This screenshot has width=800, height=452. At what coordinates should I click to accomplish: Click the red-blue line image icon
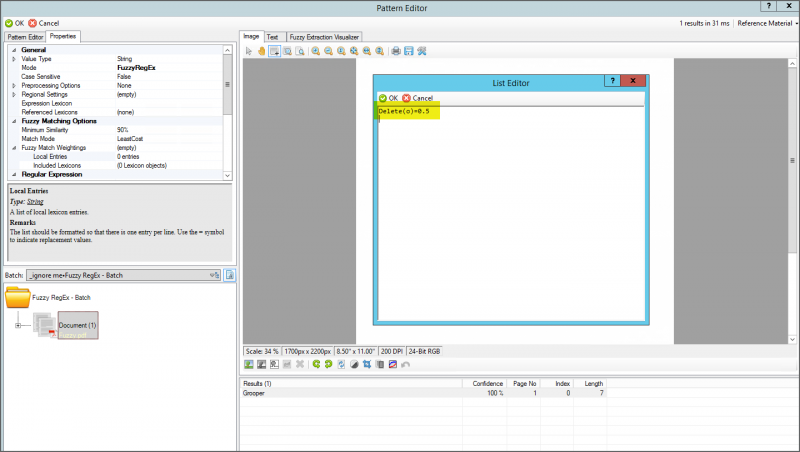(x=393, y=364)
